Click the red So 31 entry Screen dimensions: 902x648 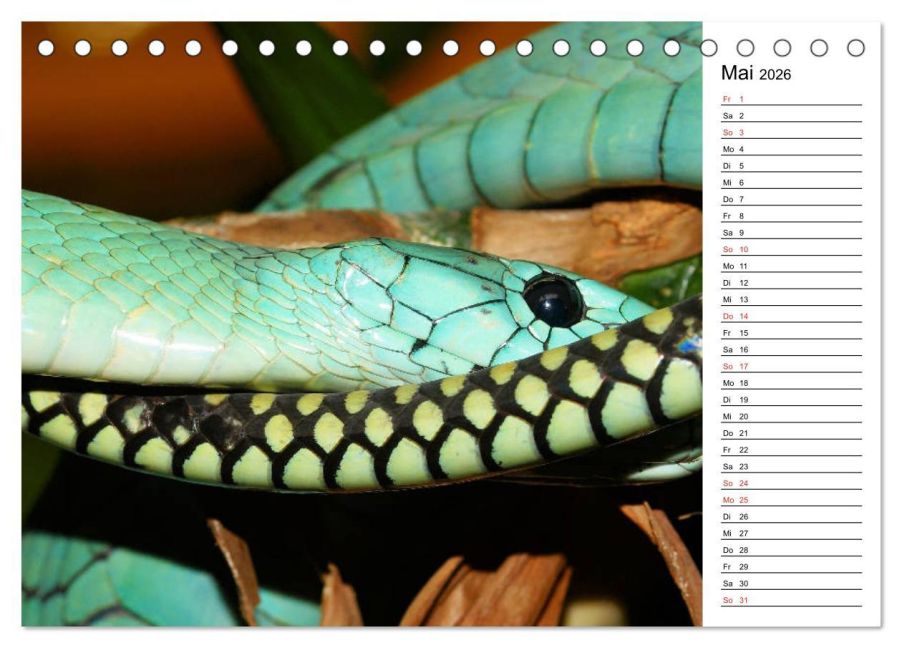(x=790, y=600)
